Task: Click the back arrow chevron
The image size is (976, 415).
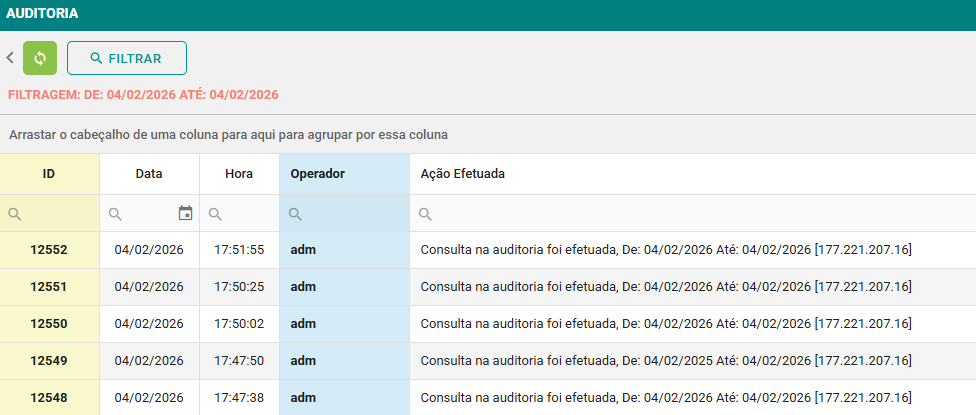Action: click(x=10, y=58)
